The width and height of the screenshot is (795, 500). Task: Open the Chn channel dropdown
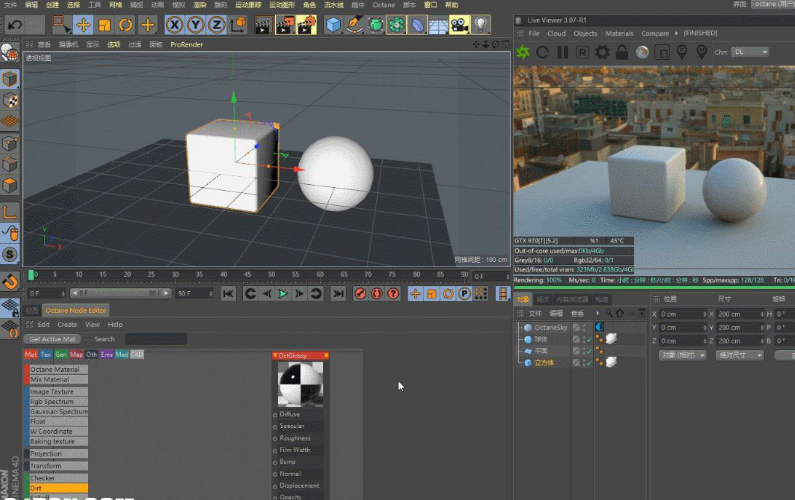click(750, 51)
